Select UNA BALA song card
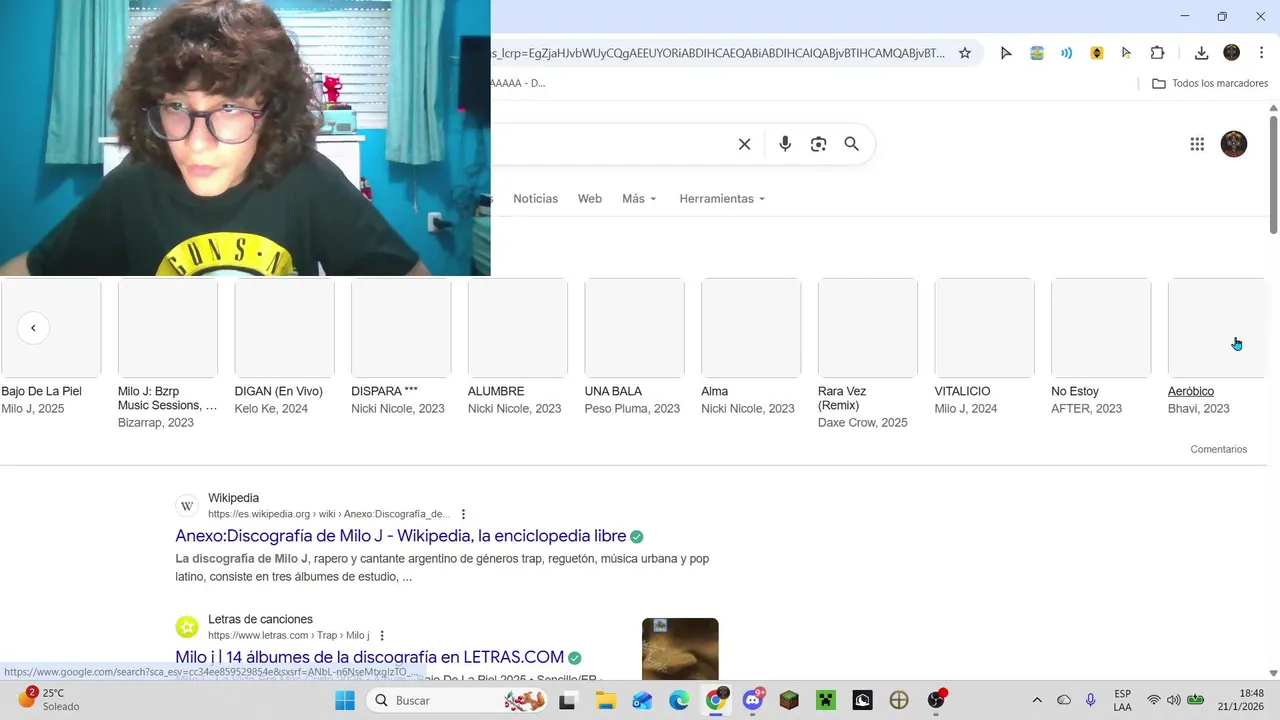This screenshot has height=720, width=1280. 635,346
